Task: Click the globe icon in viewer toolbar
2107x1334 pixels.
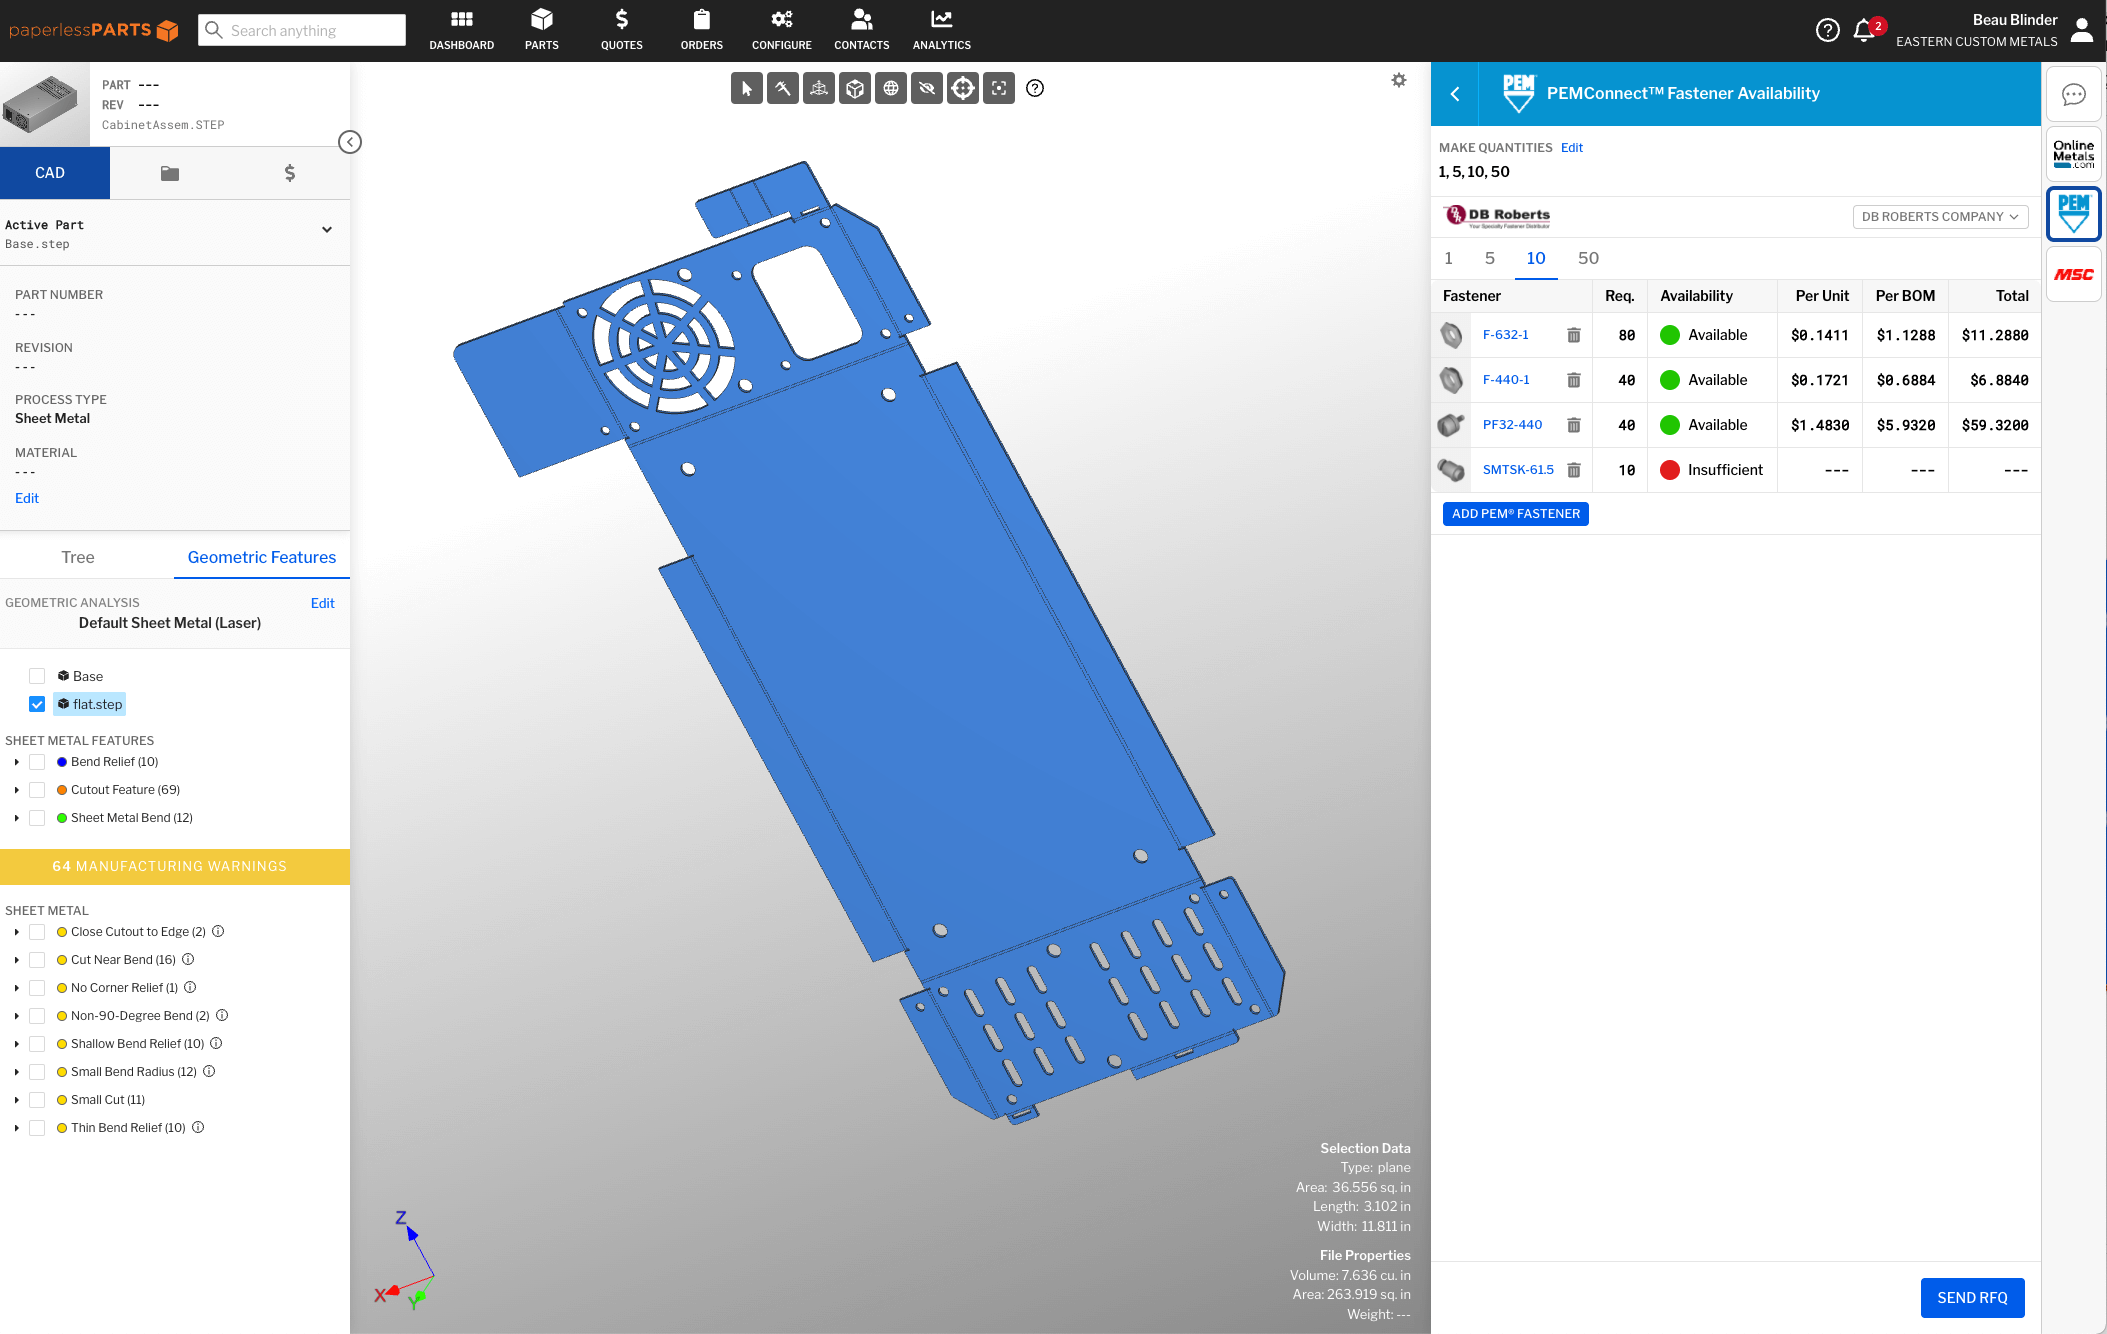Action: [891, 88]
